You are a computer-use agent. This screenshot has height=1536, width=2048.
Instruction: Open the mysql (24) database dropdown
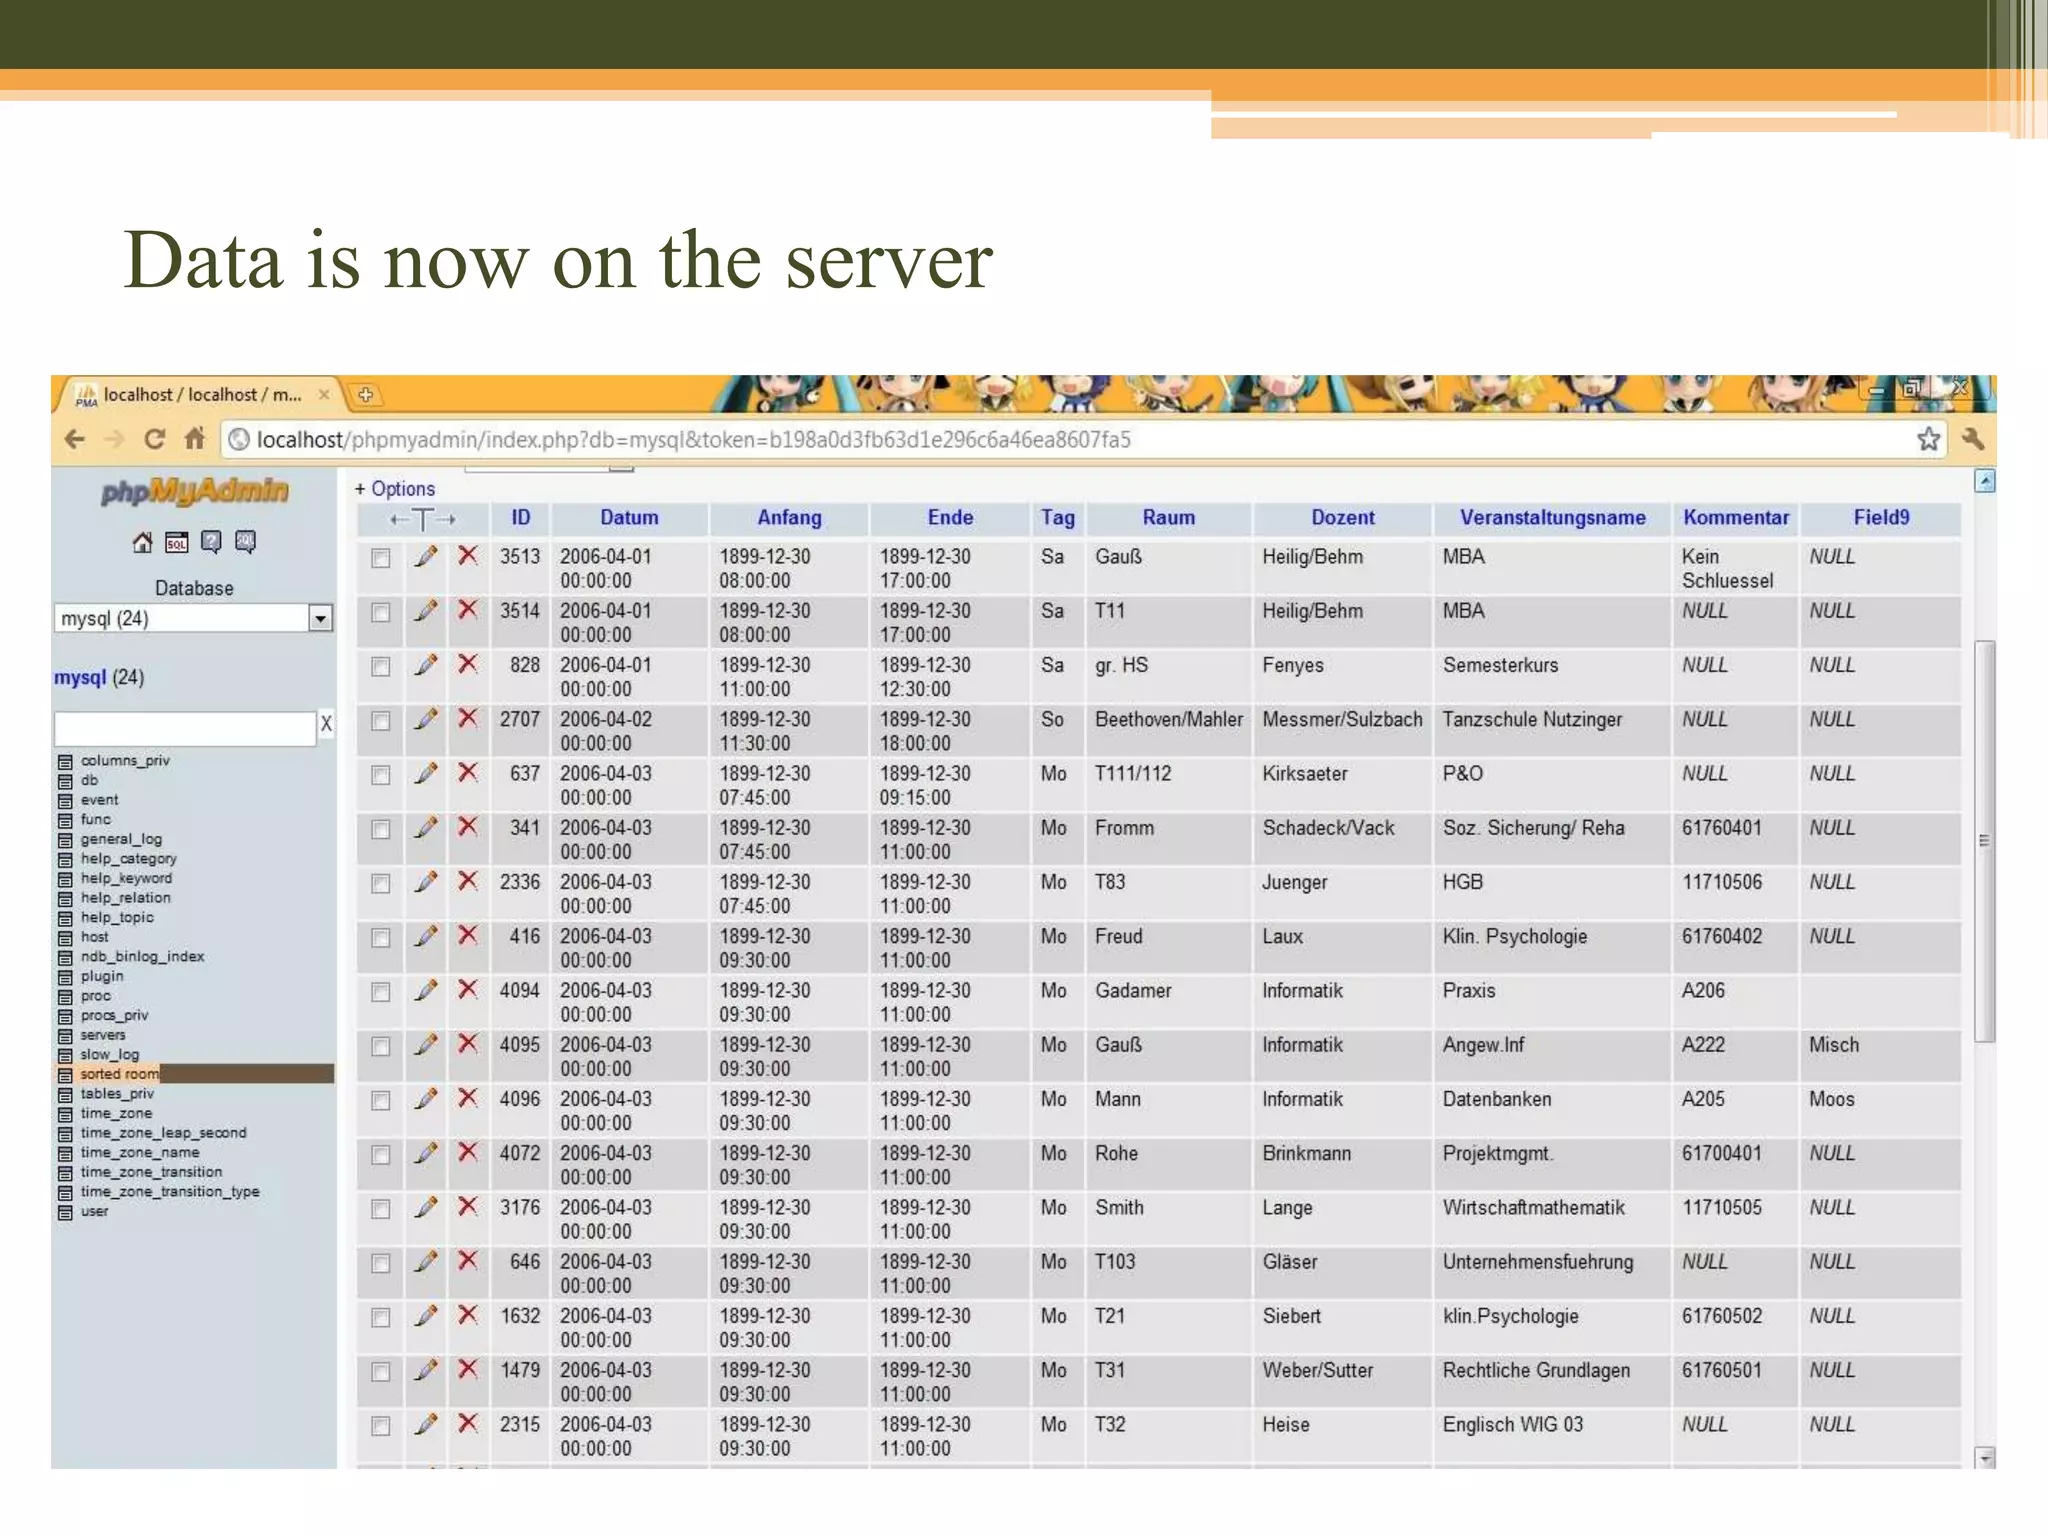193,619
